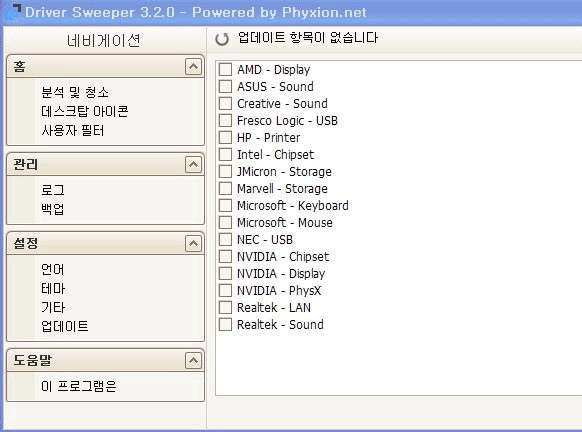The image size is (582, 432).
Task: Click the 홈 section header
Action: coord(105,67)
